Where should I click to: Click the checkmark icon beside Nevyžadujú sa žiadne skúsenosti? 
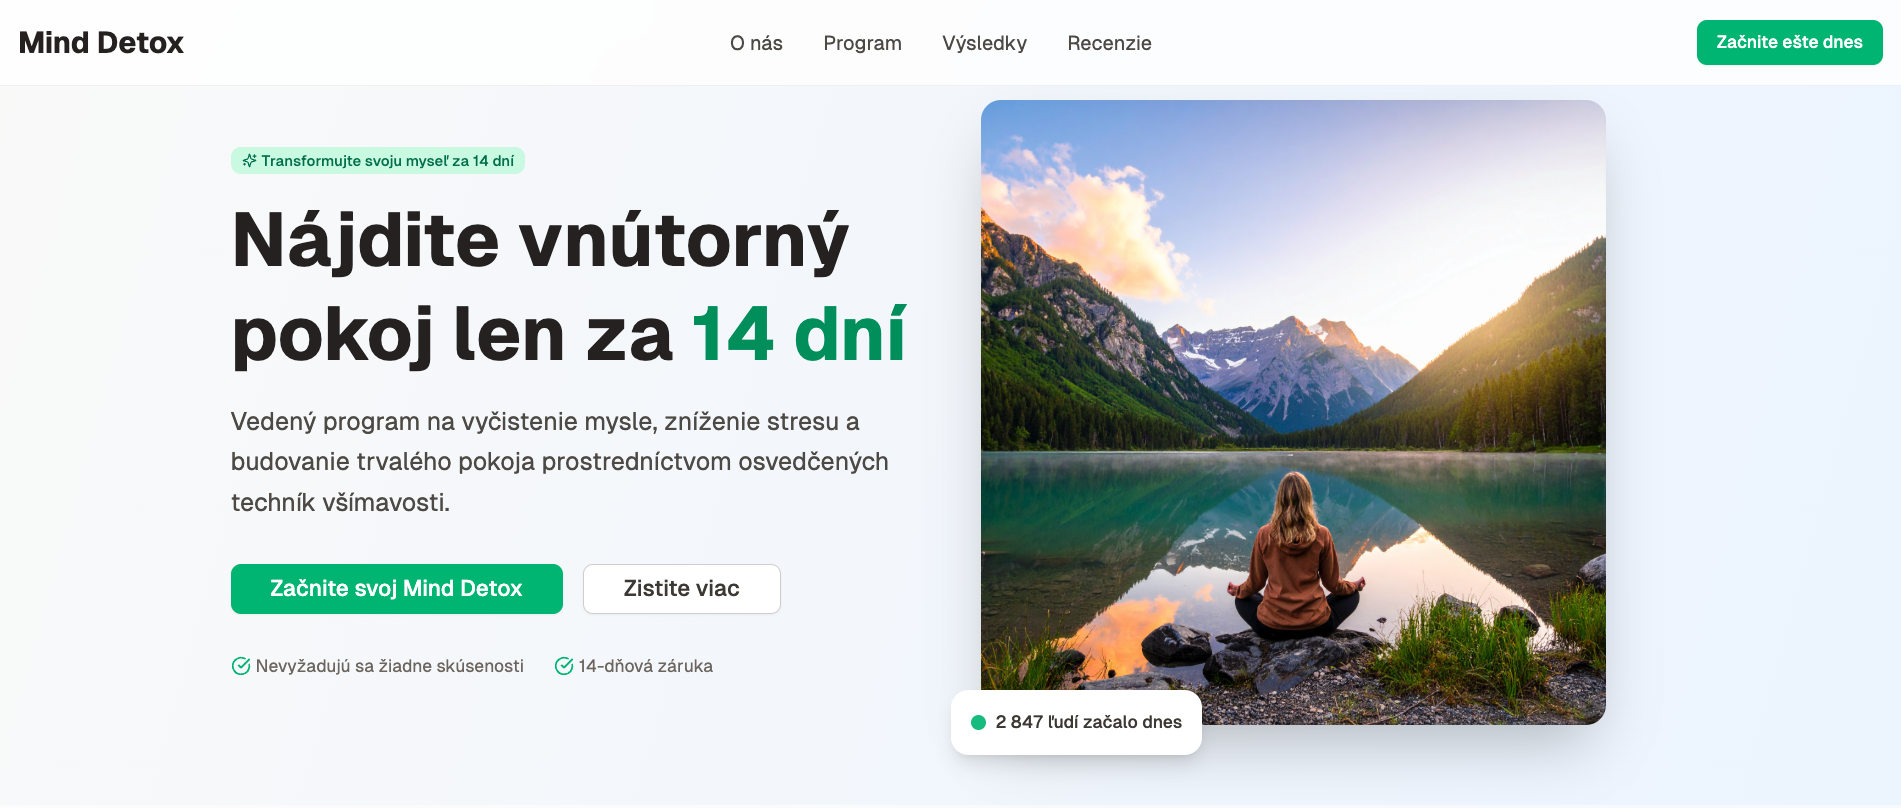point(241,666)
